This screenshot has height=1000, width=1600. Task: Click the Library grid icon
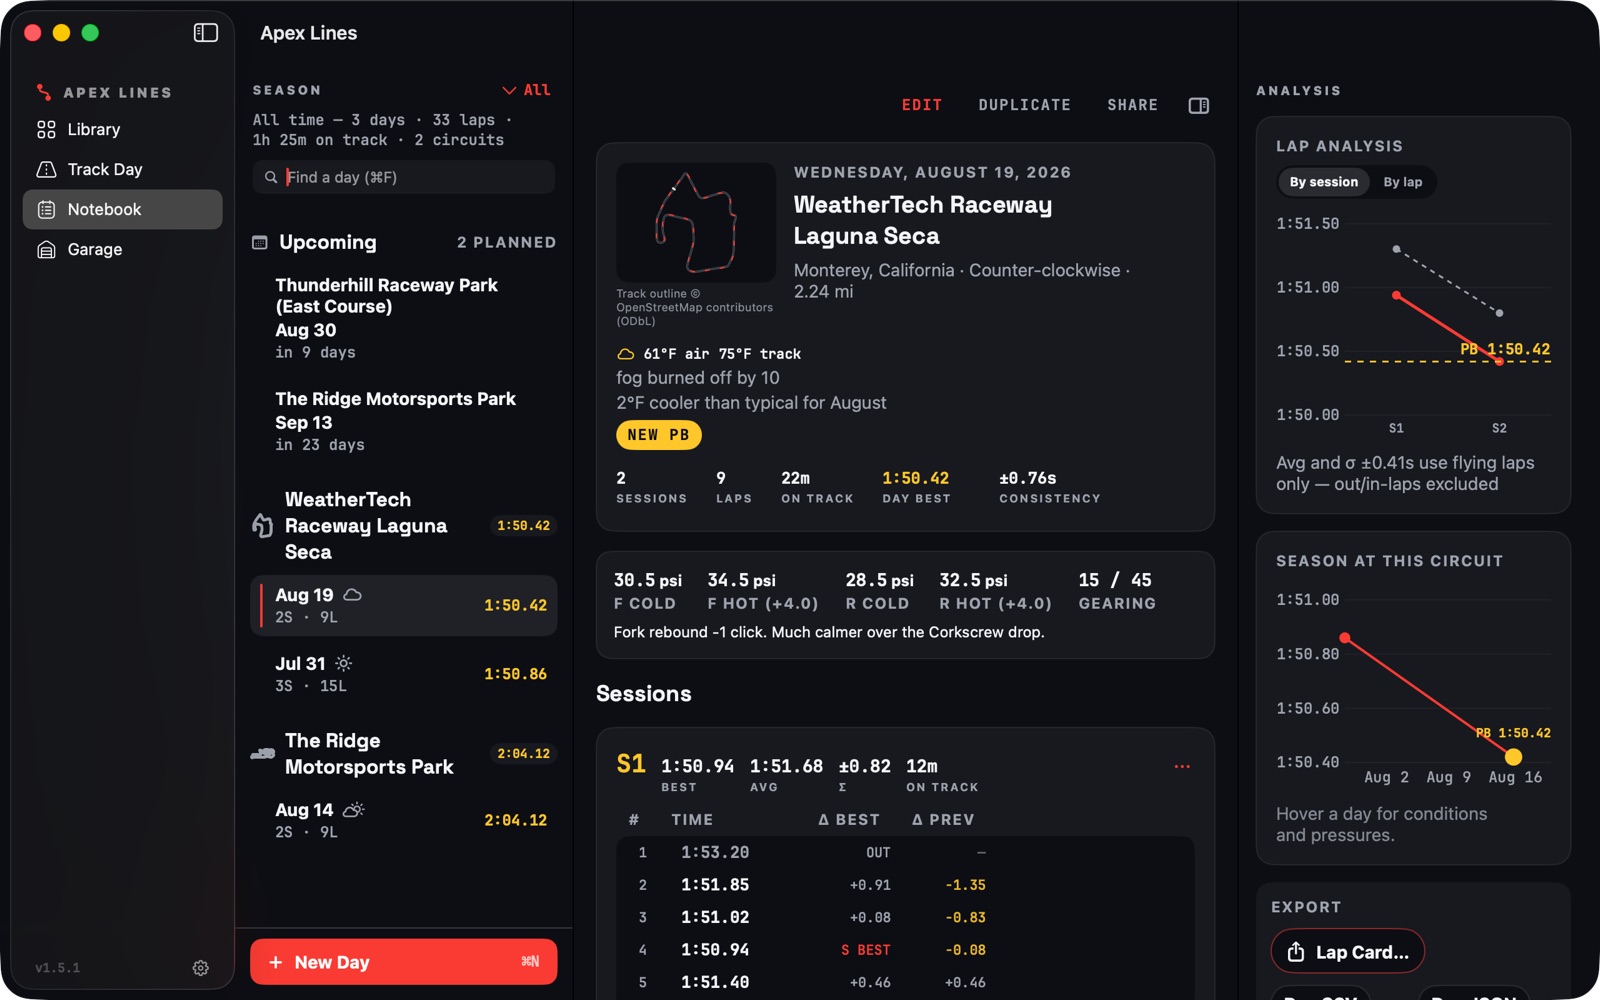(x=46, y=129)
